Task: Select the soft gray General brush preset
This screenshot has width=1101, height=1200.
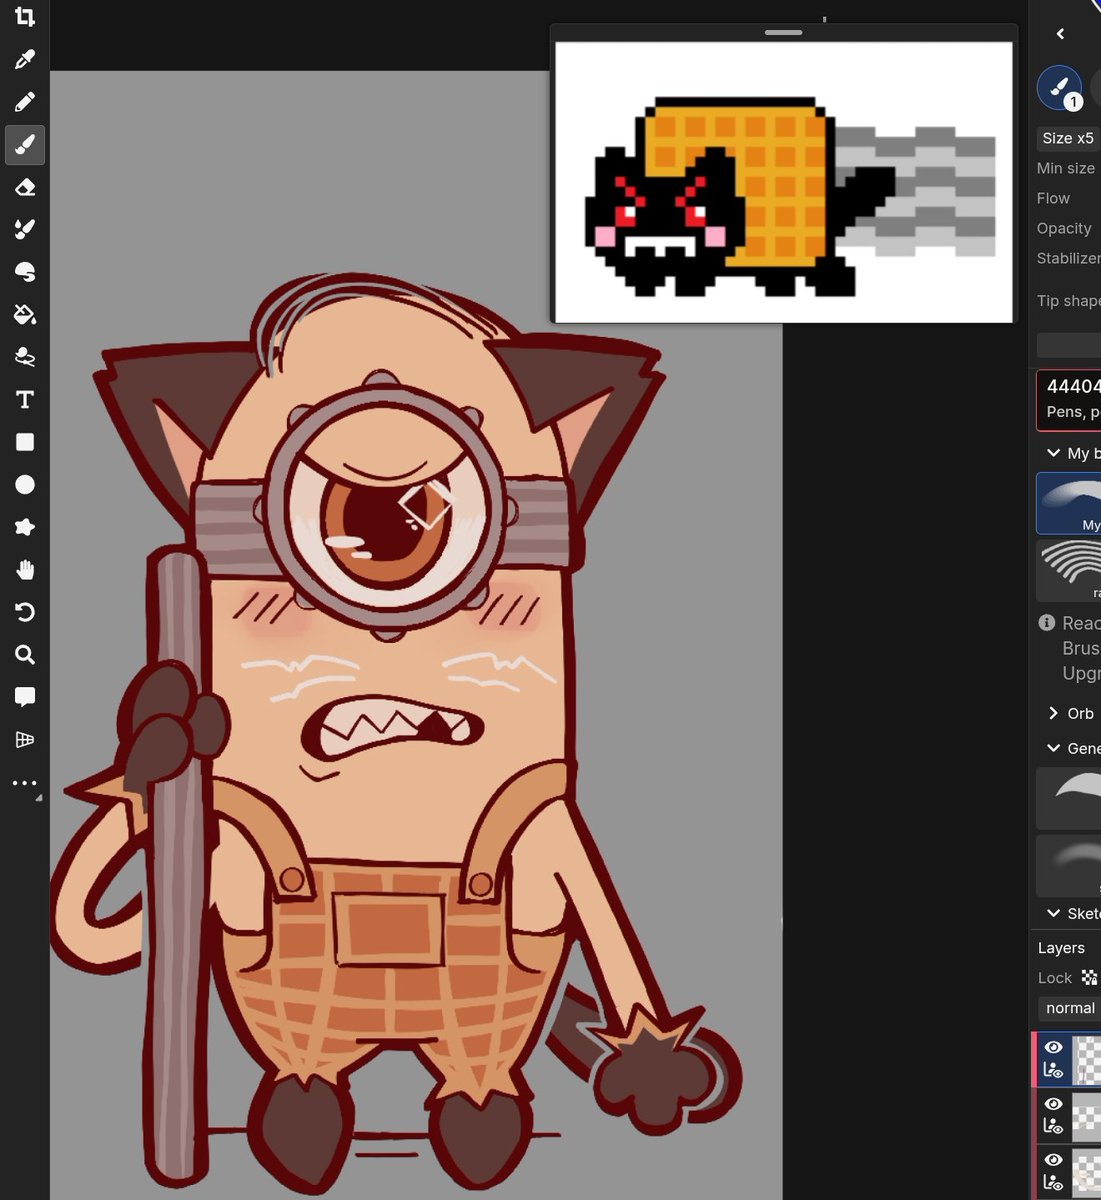Action: 1069,865
